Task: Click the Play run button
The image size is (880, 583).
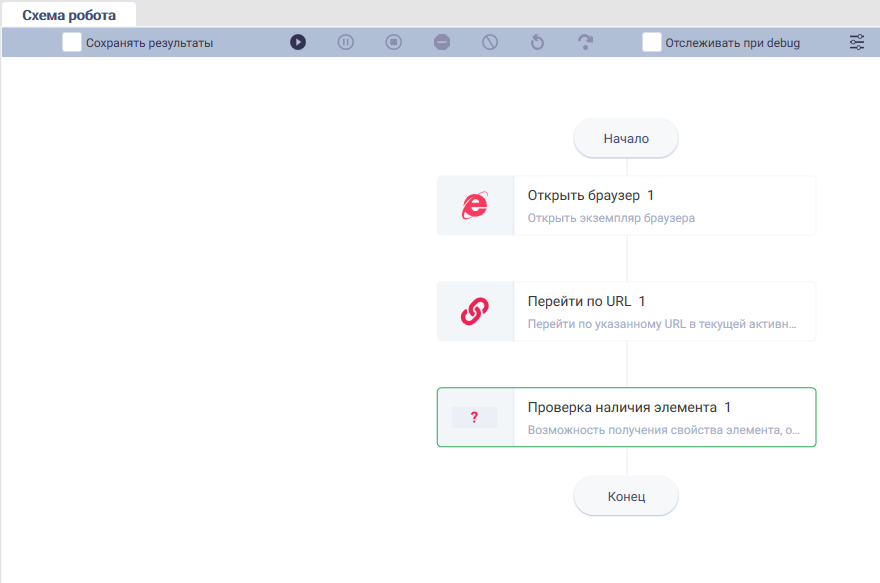Action: click(x=298, y=42)
